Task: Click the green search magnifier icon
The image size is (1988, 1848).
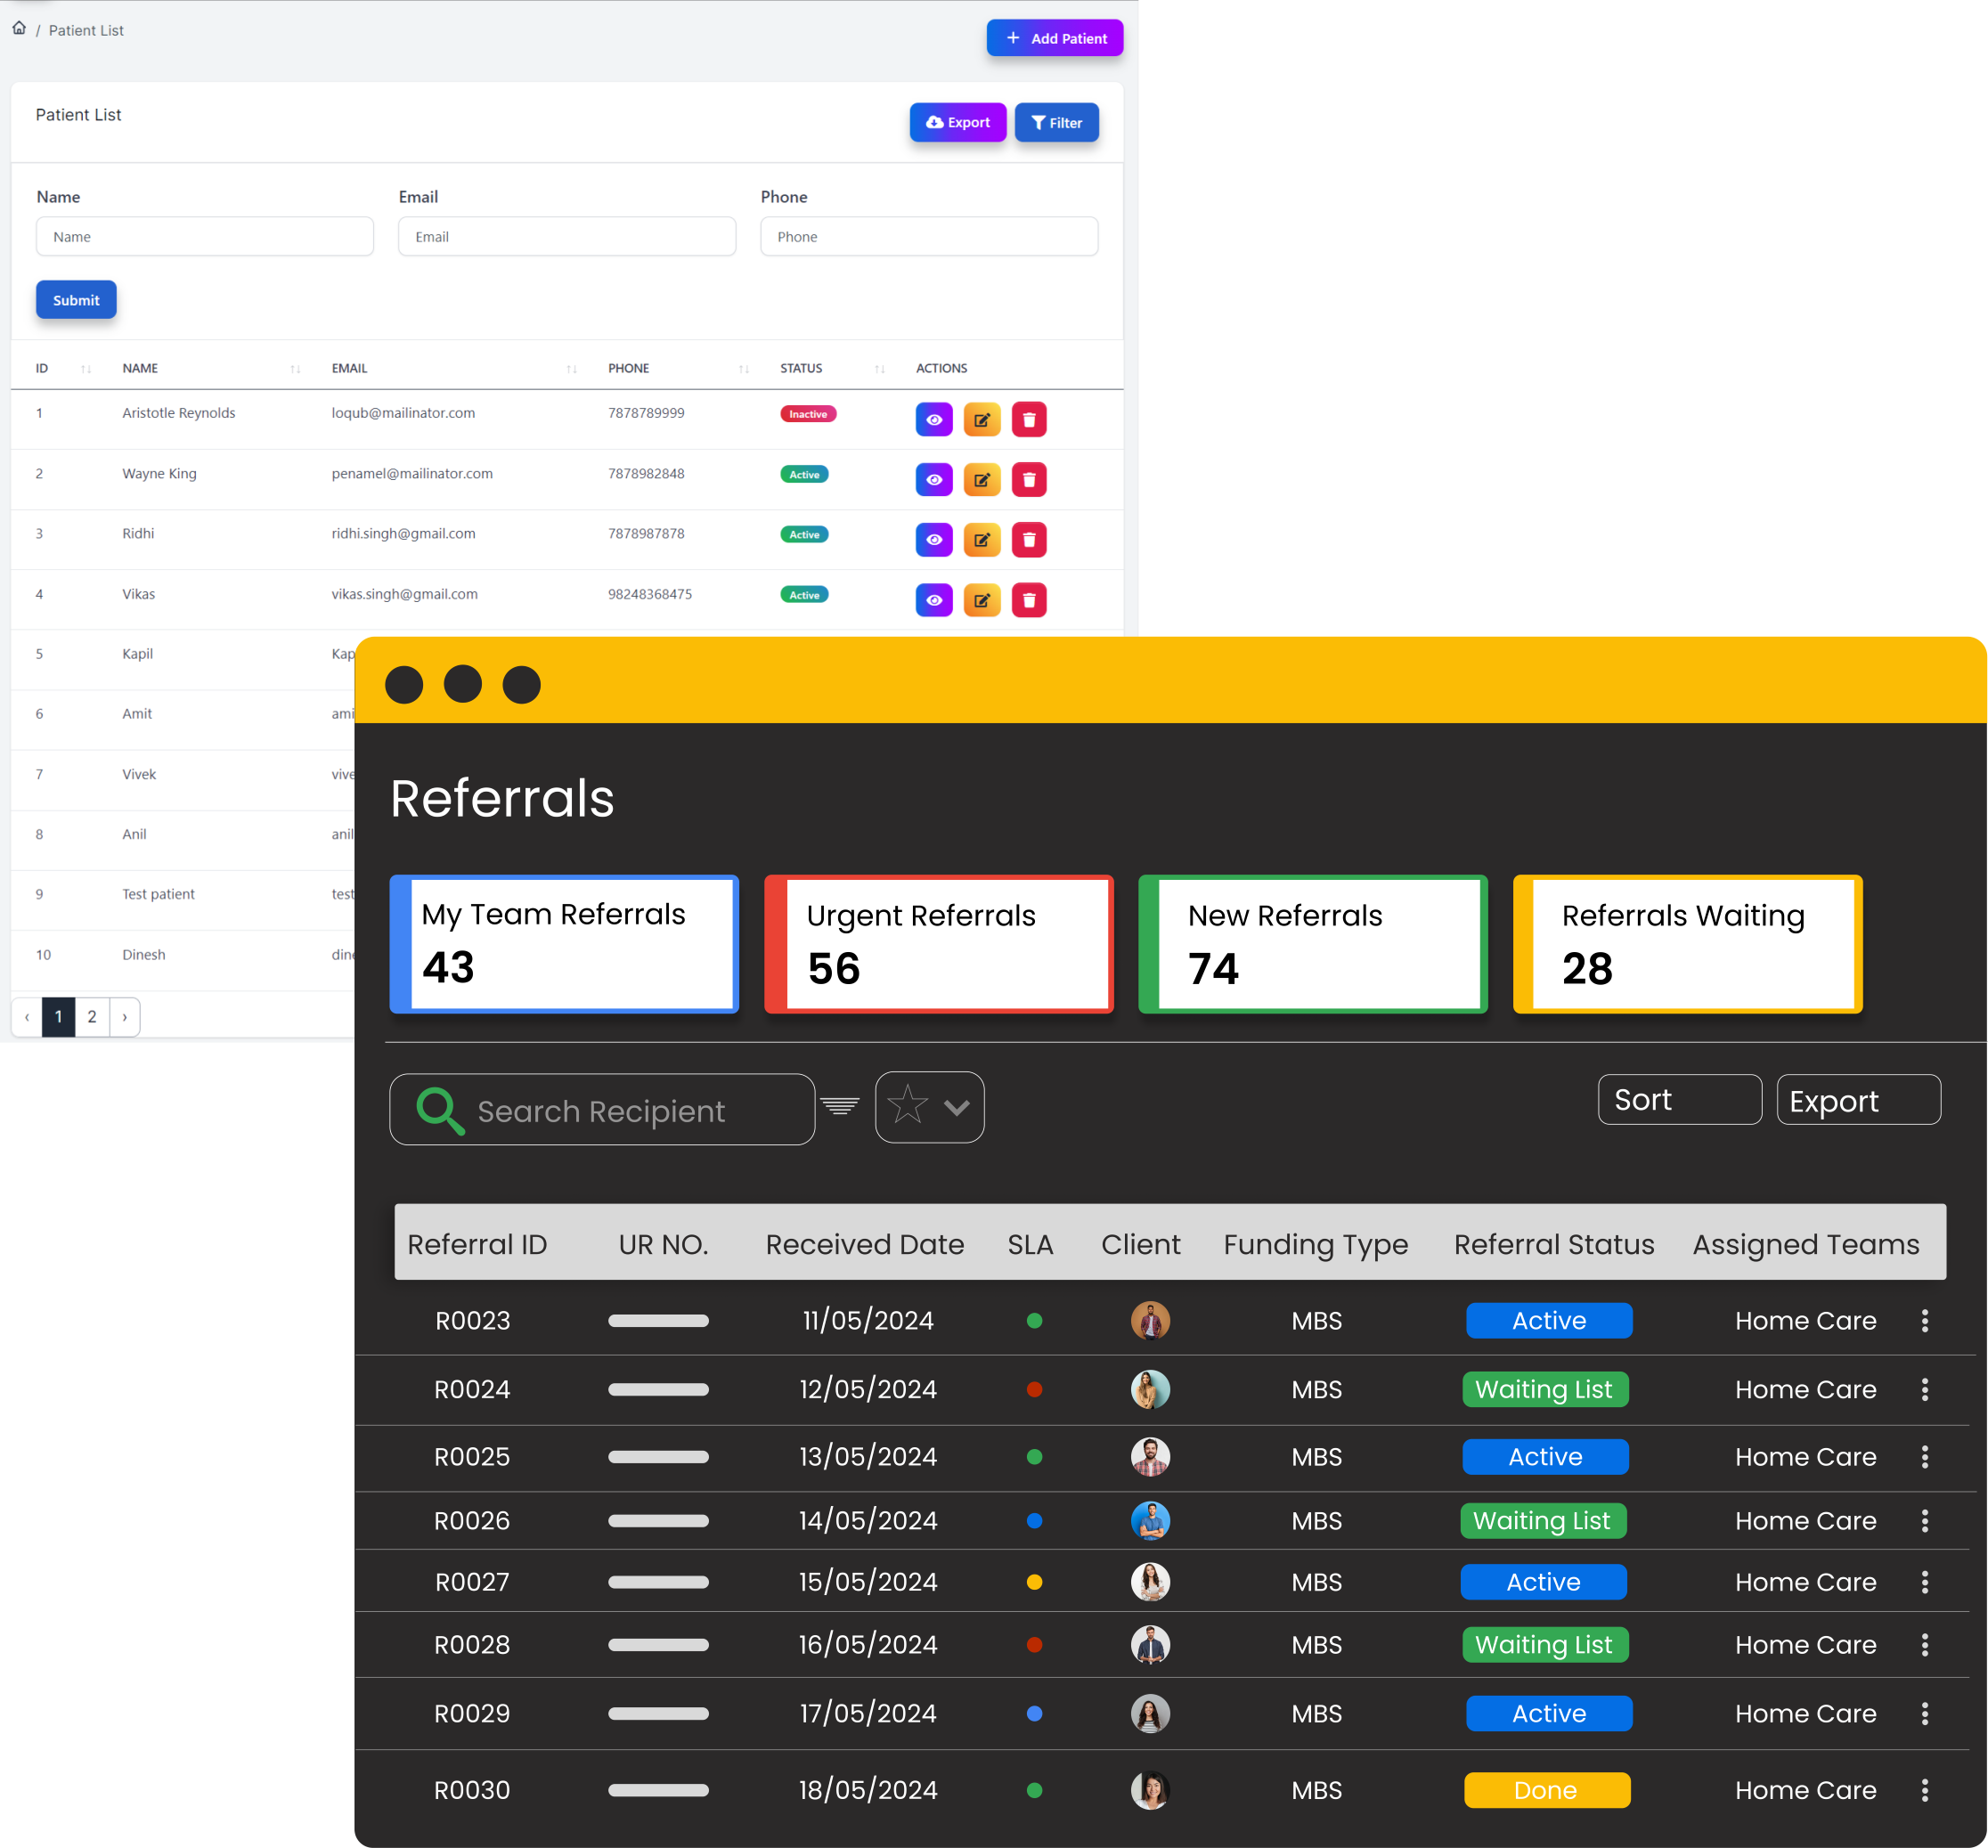Action: (439, 1110)
